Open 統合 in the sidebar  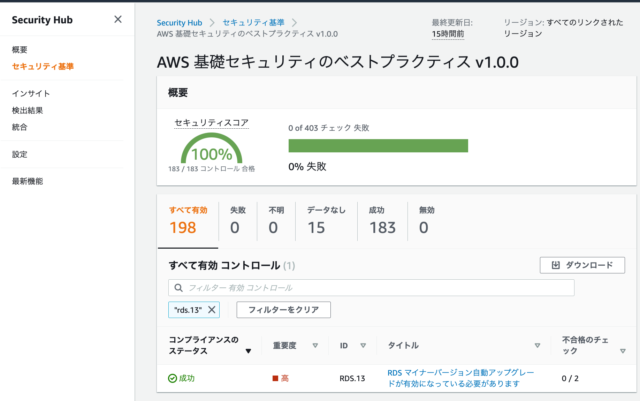click(20, 127)
